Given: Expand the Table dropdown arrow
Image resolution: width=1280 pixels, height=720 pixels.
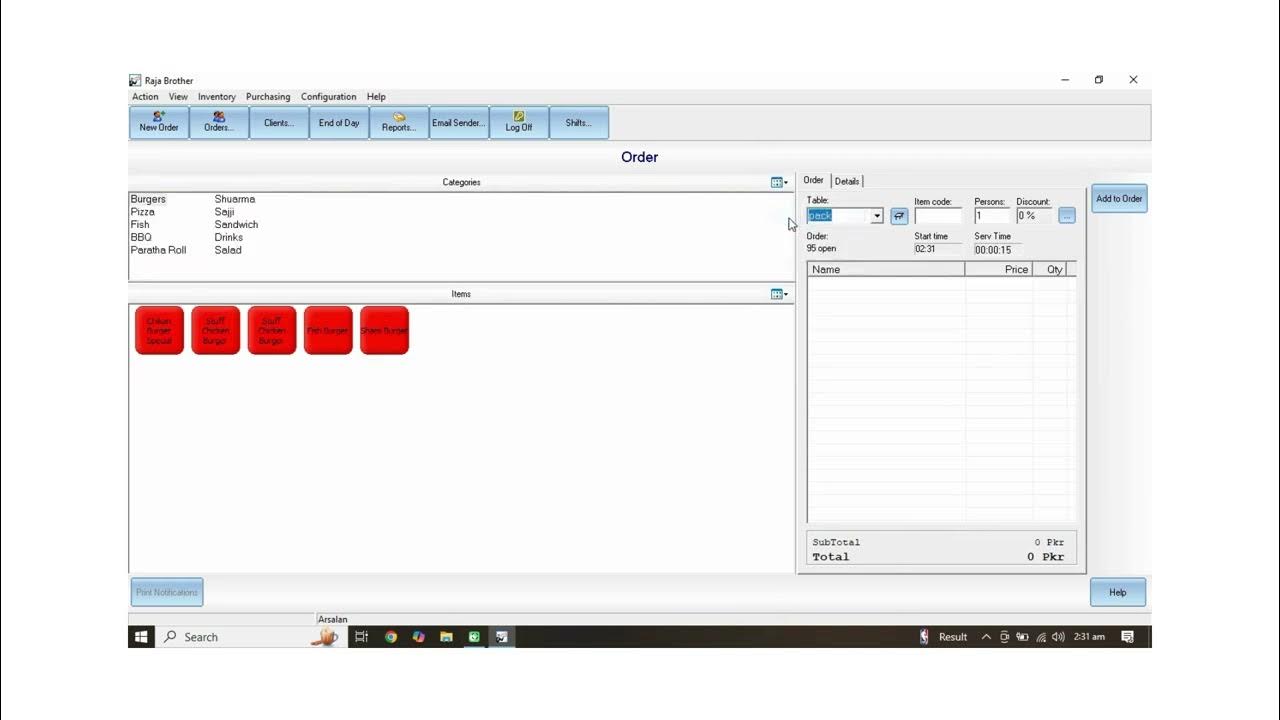Looking at the screenshot, I should click(x=877, y=216).
